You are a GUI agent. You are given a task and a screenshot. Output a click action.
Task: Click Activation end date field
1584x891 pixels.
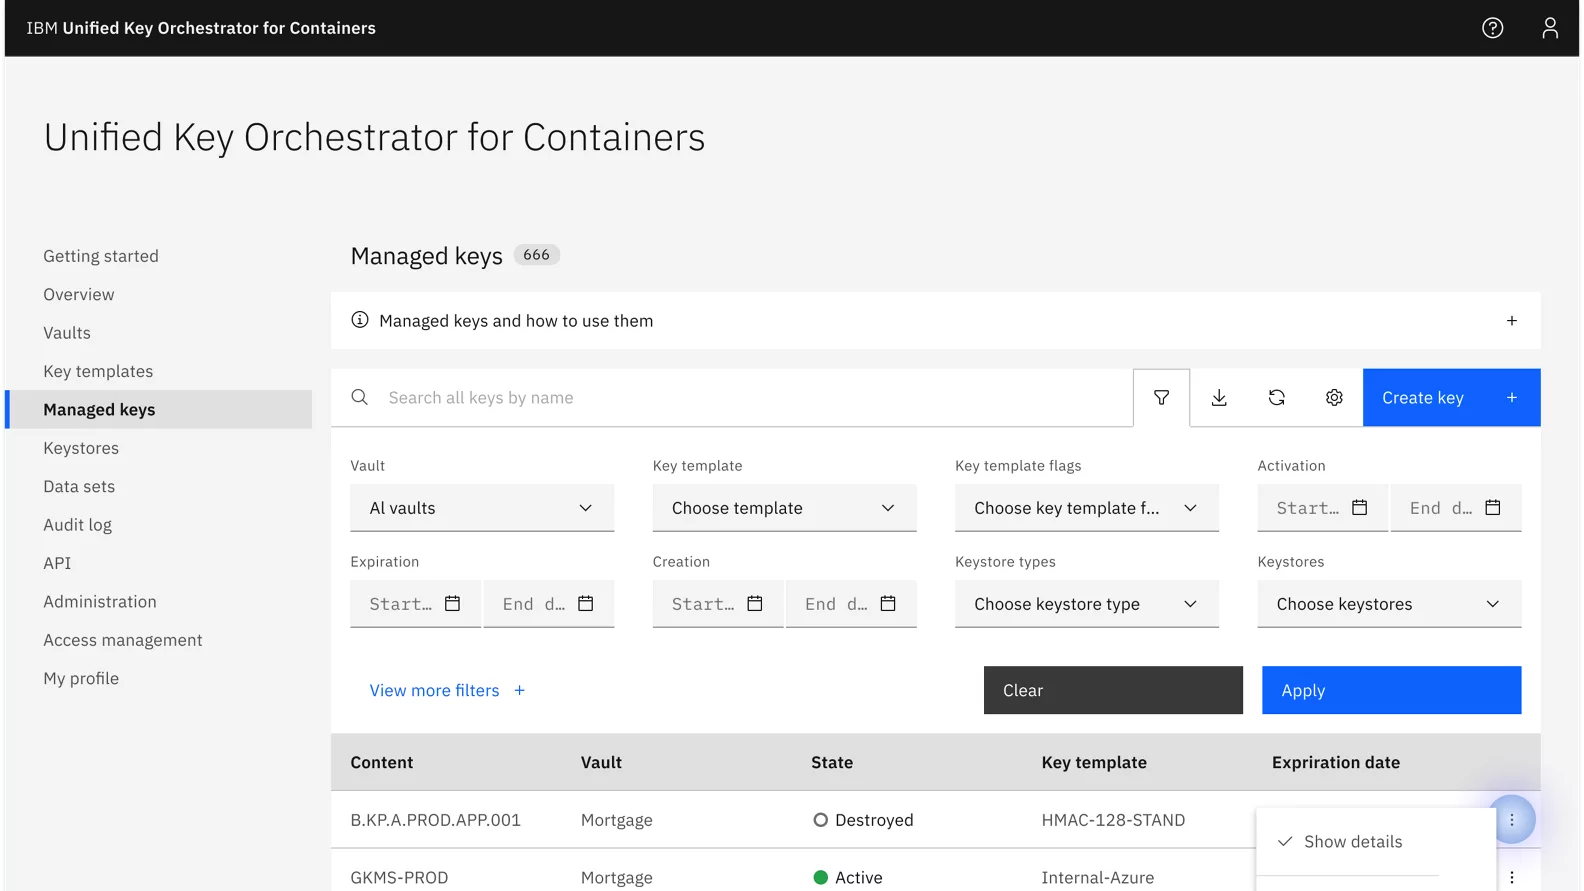pyautogui.click(x=1456, y=508)
